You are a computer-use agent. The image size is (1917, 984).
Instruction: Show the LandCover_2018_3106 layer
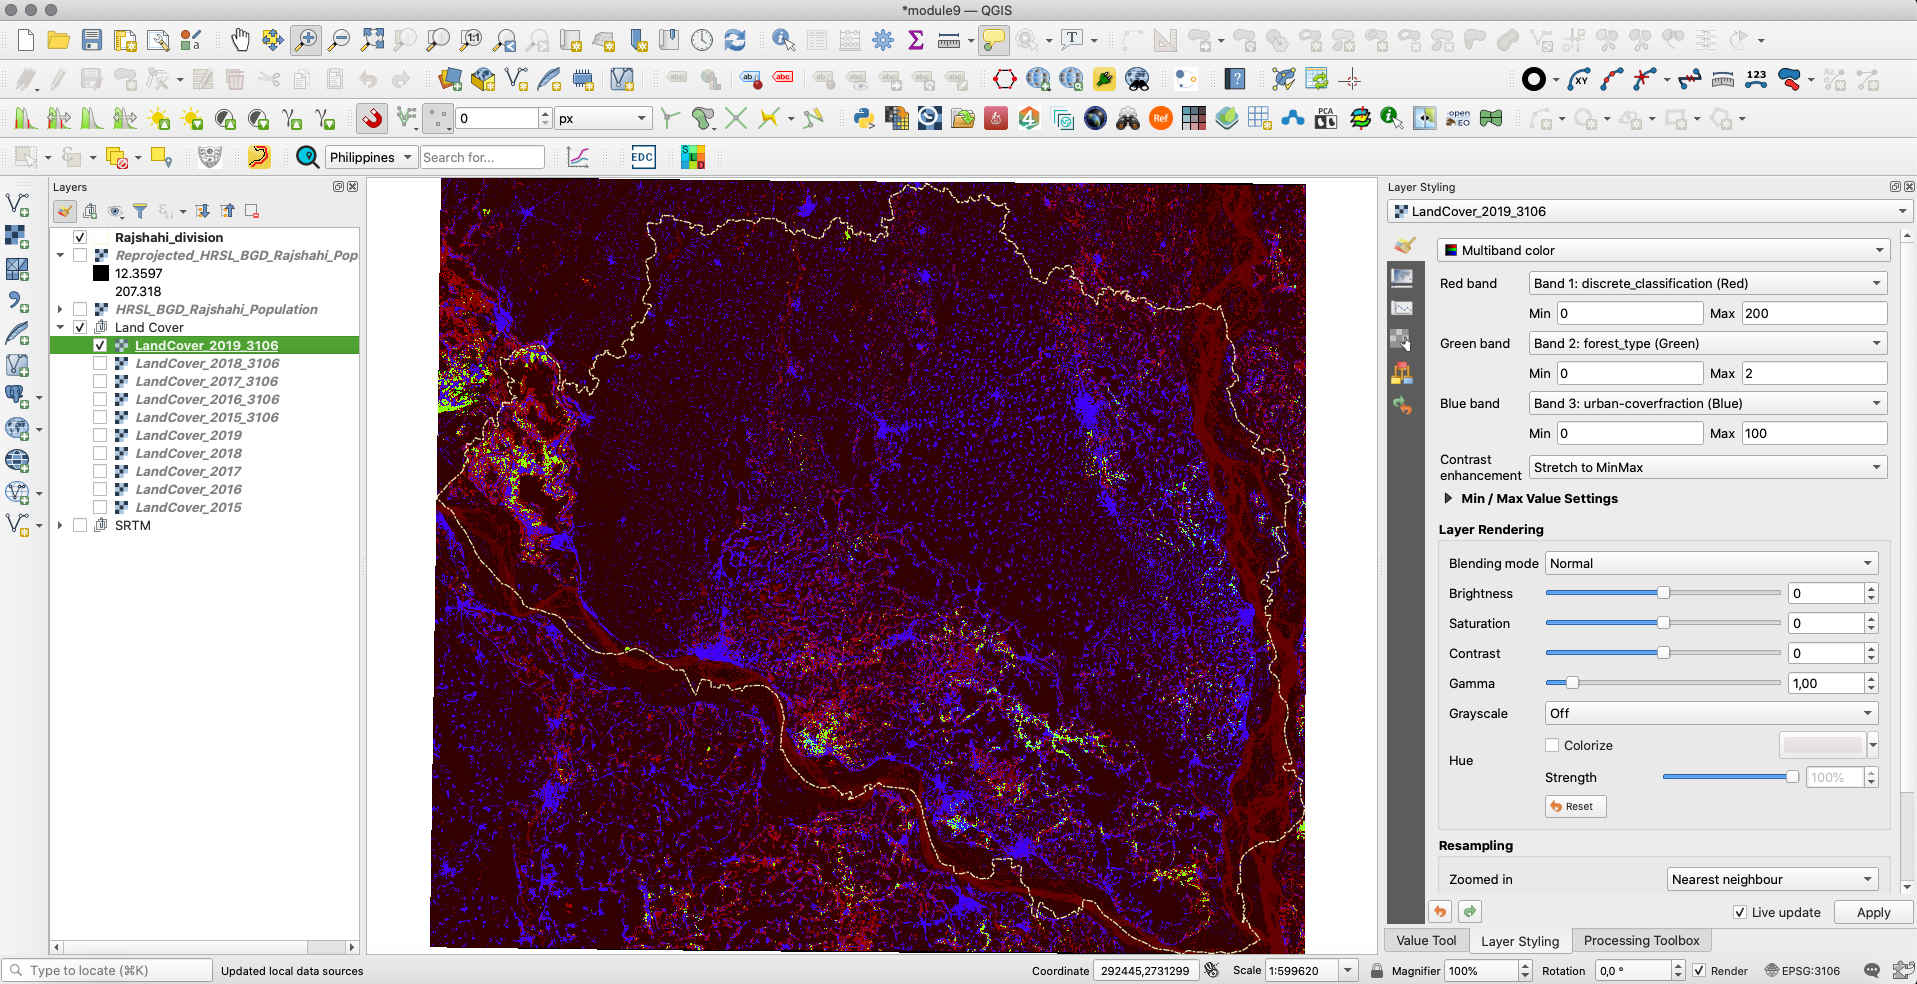click(x=100, y=363)
